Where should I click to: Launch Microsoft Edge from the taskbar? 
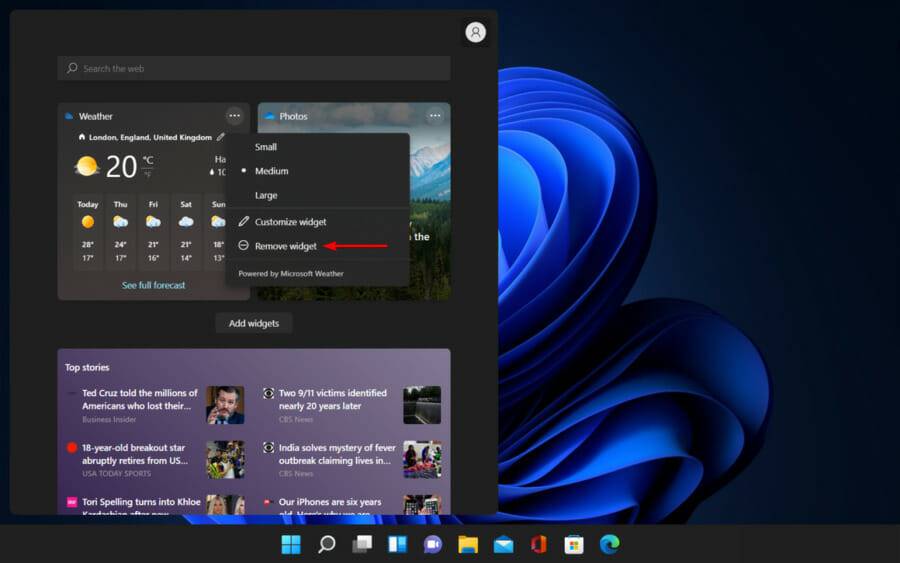click(x=609, y=544)
